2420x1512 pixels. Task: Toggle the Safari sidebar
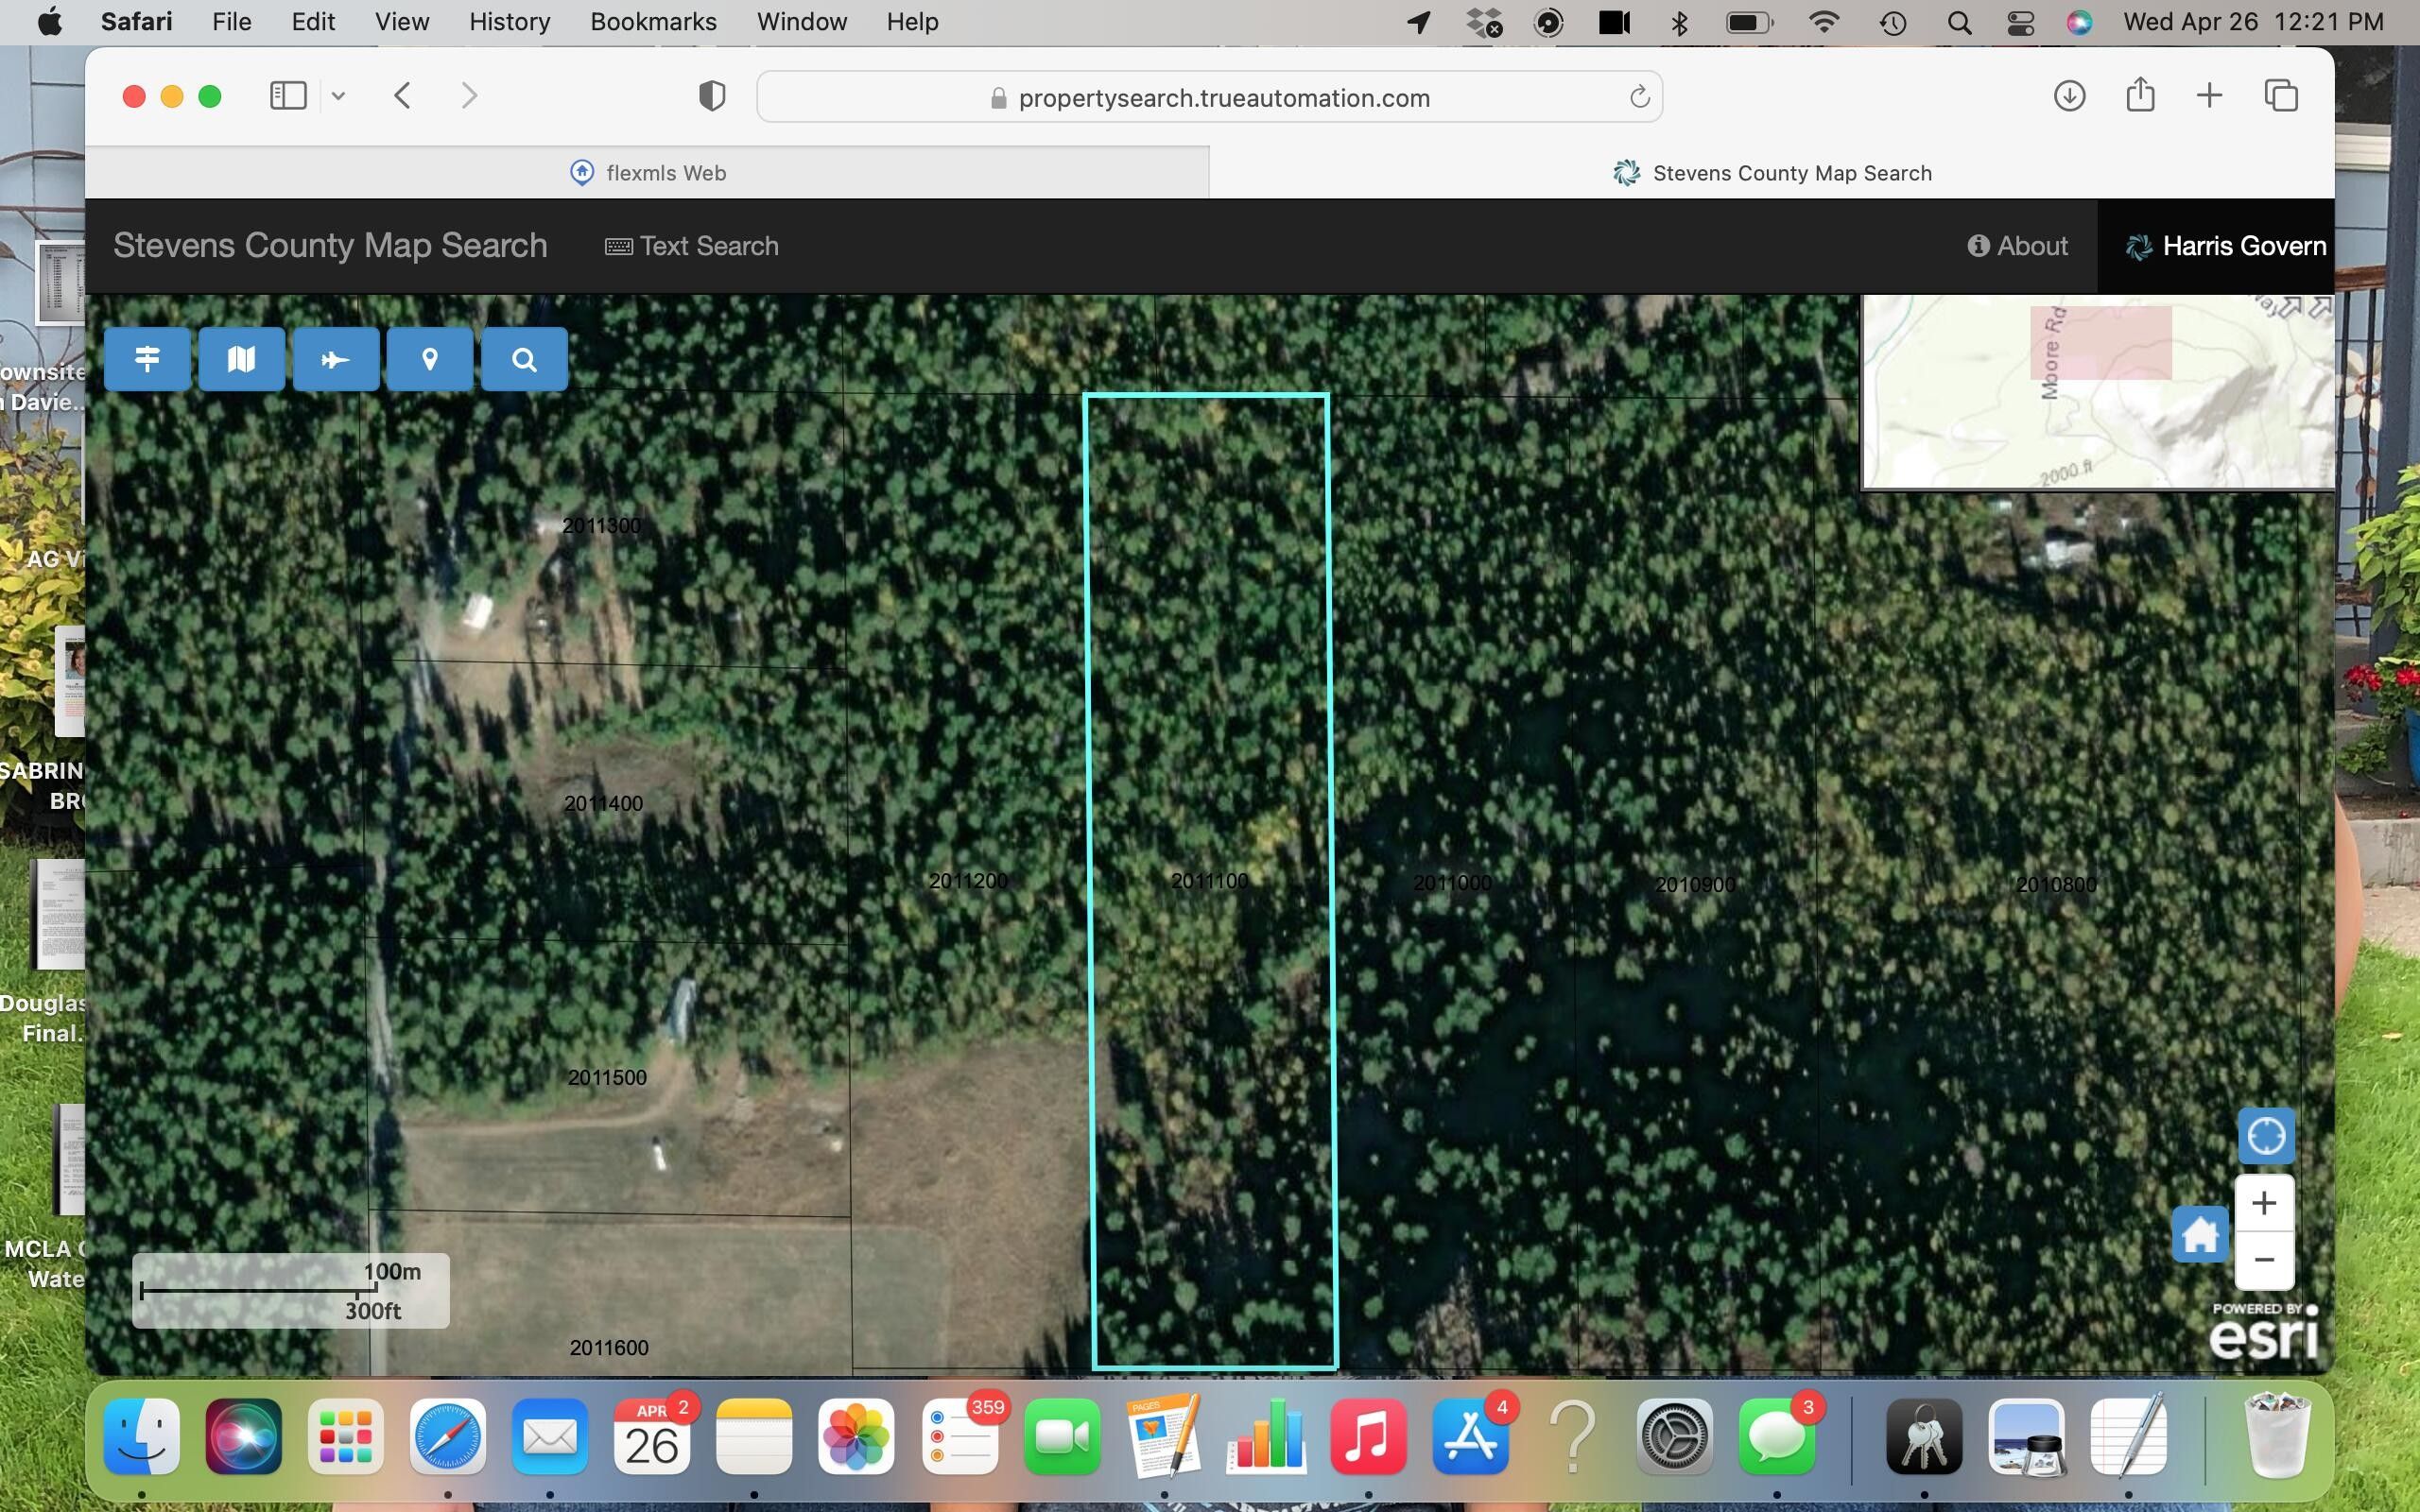point(287,95)
